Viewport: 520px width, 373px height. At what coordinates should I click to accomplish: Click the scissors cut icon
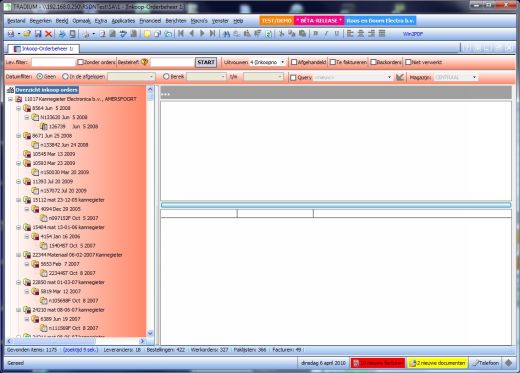282,34
